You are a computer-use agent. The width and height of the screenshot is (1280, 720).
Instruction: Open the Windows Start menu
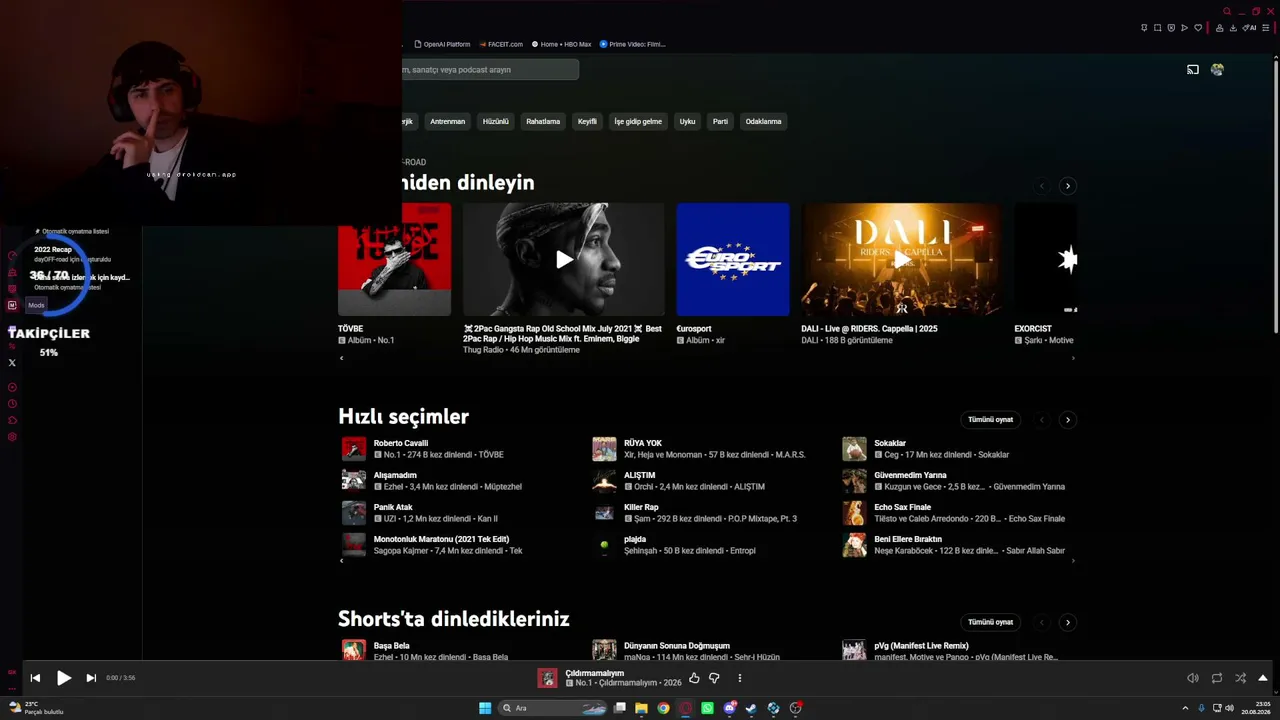pos(485,708)
